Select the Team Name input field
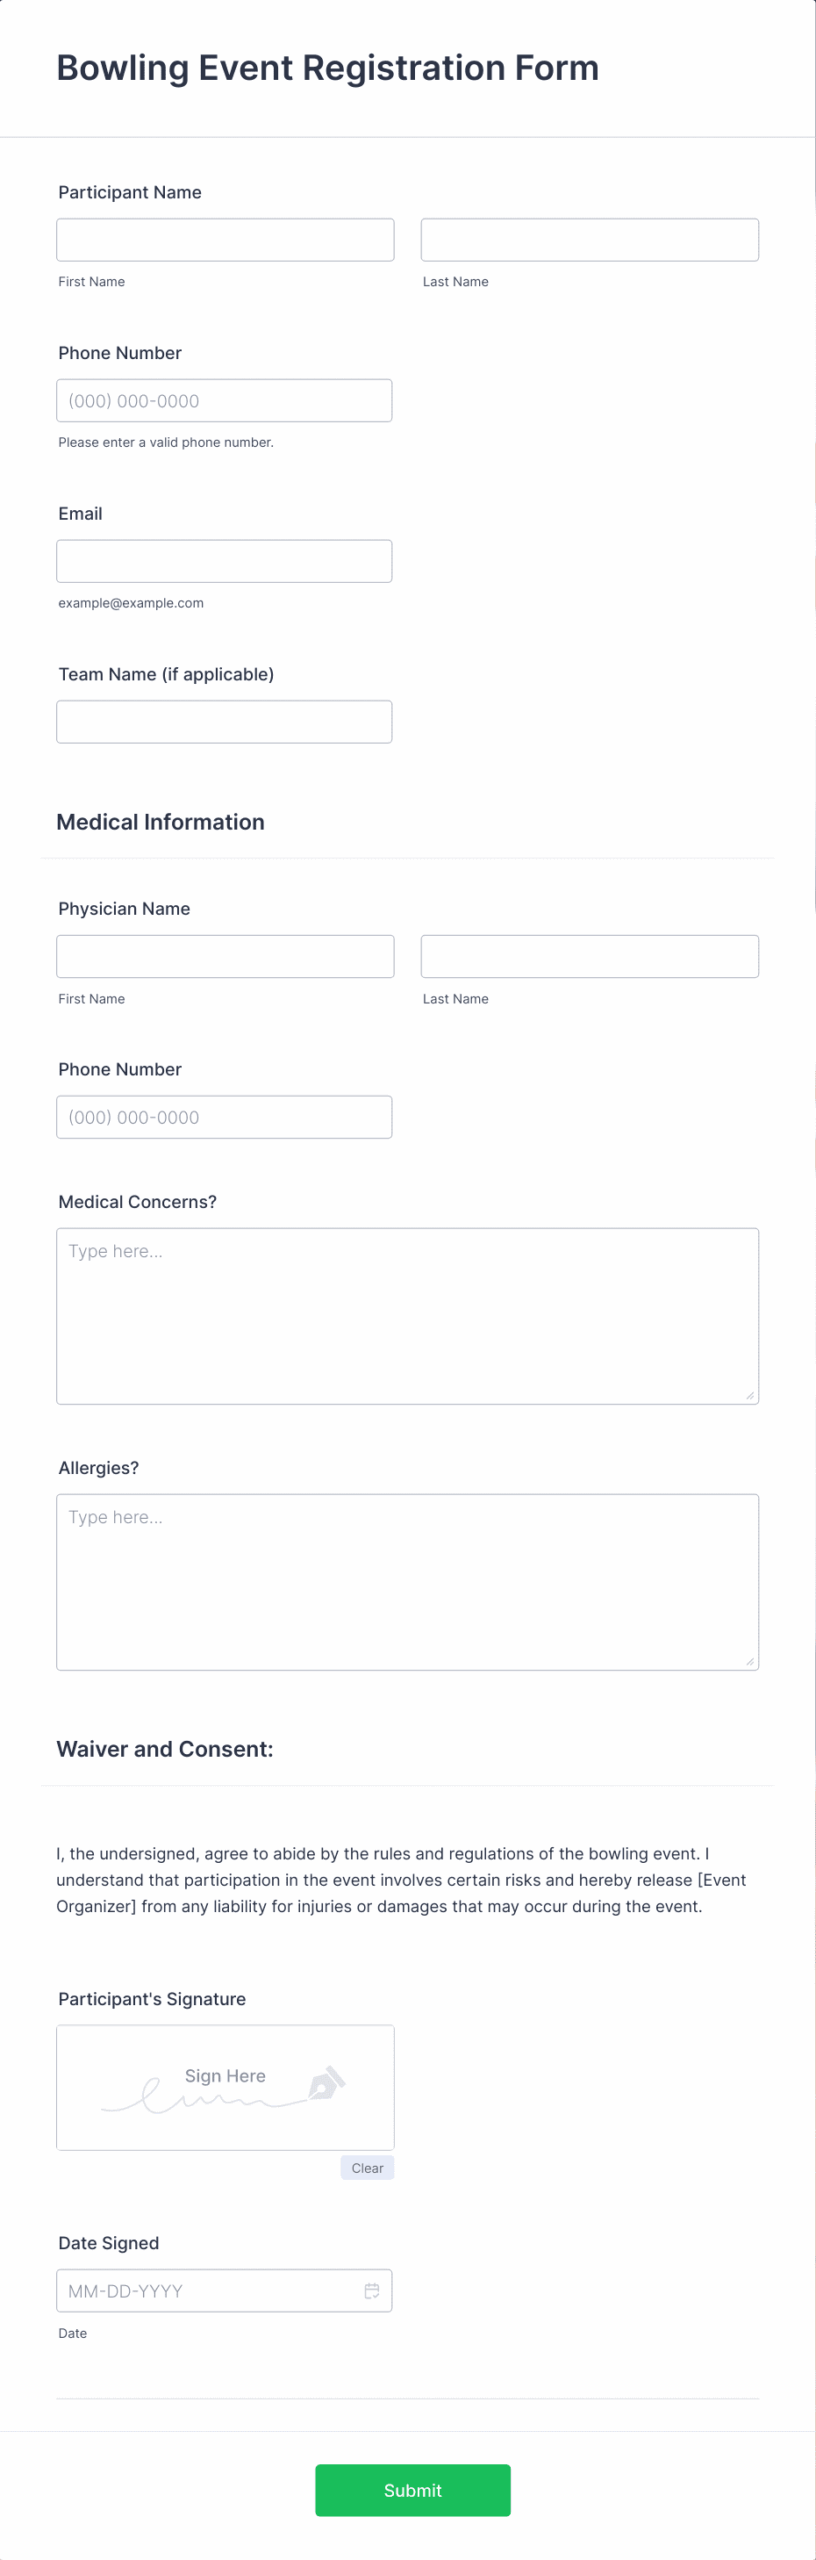The height and width of the screenshot is (2560, 816). [x=224, y=721]
